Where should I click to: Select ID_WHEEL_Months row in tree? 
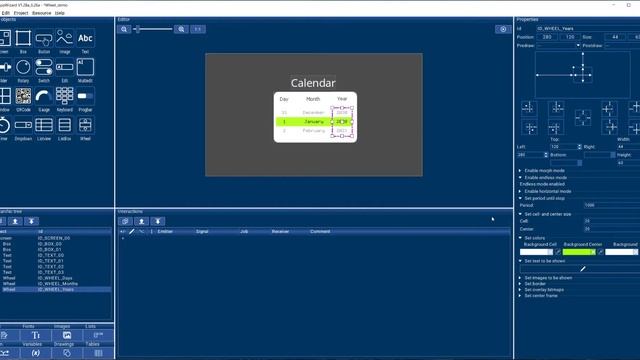(56, 284)
